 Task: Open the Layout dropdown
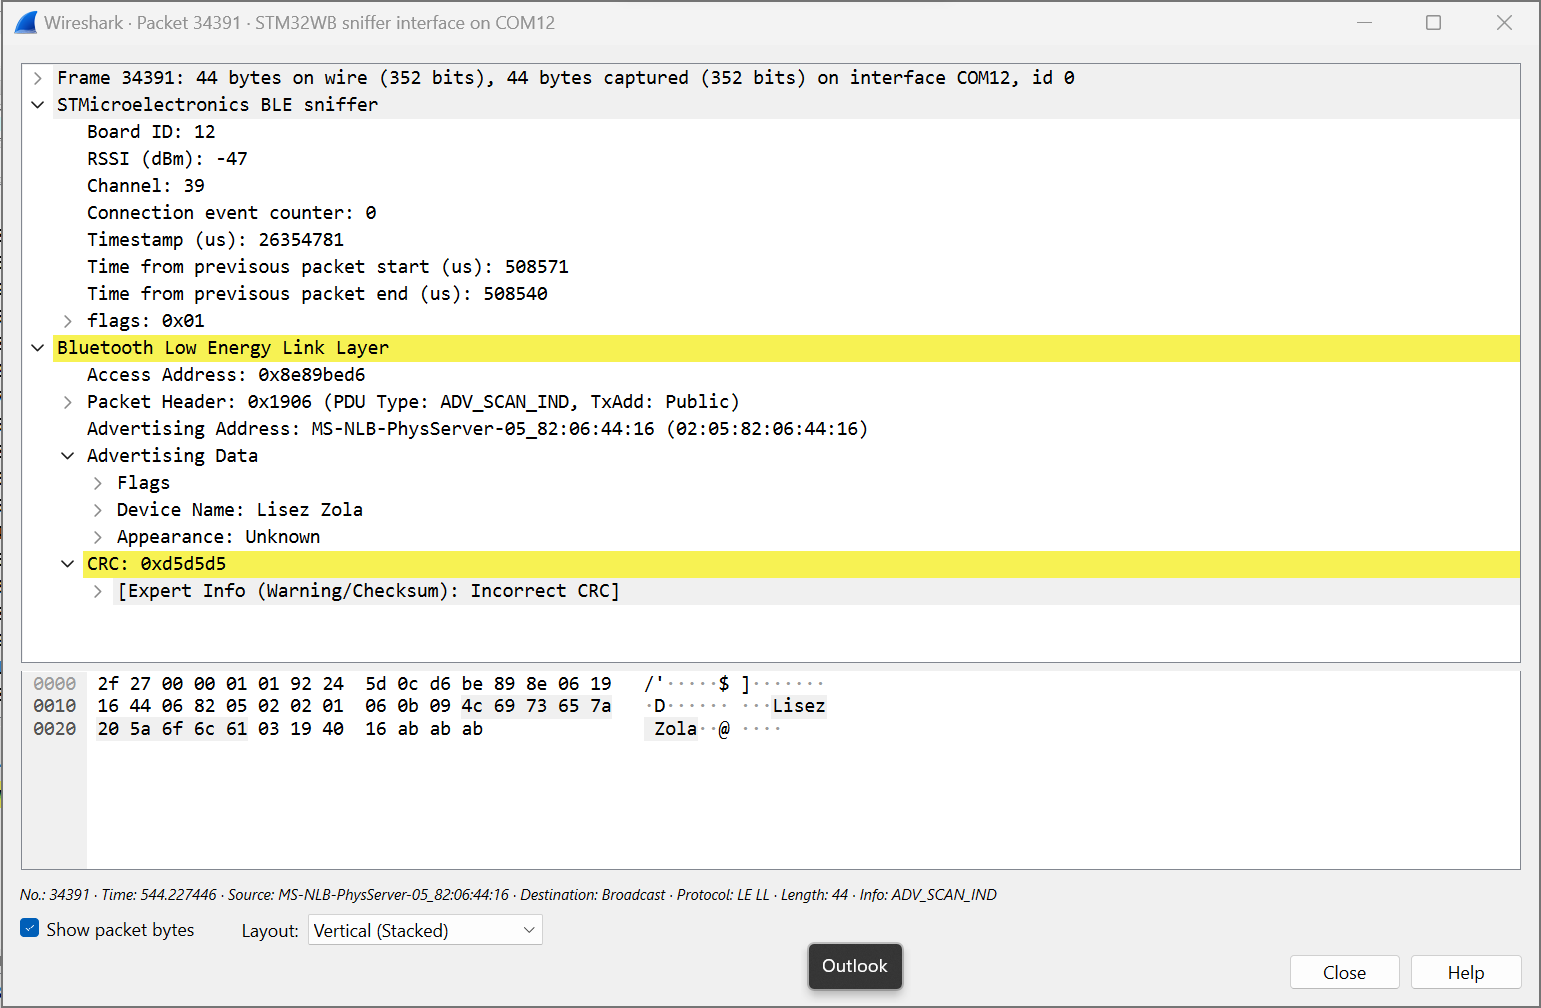(x=425, y=930)
